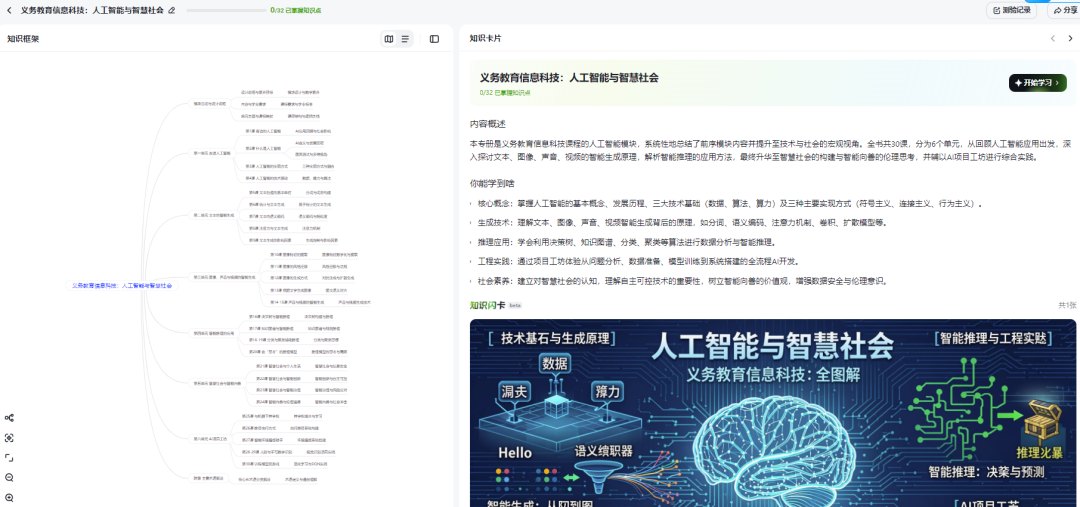This screenshot has width=1080, height=507.
Task: Click the 核心概念 bullet item
Action: (729, 204)
